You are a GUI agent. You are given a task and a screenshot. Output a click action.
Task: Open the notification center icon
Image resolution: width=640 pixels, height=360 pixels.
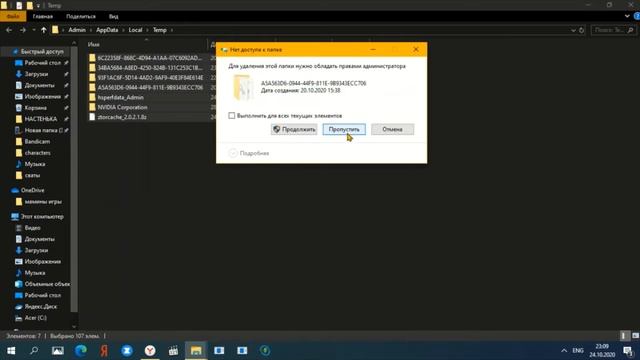pyautogui.click(x=628, y=351)
